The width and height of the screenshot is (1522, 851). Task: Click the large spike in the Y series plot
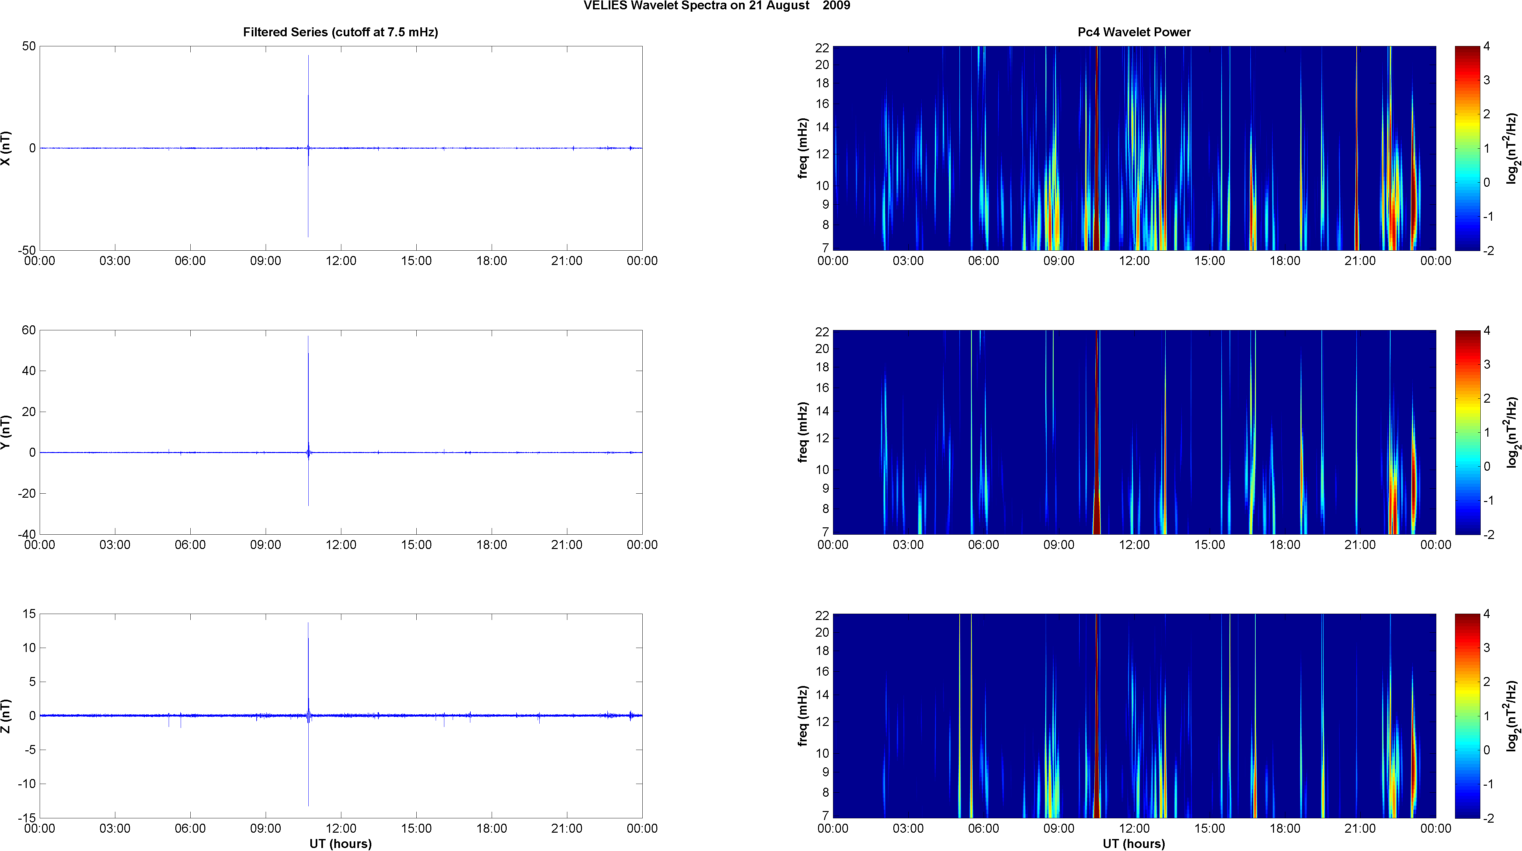[308, 380]
